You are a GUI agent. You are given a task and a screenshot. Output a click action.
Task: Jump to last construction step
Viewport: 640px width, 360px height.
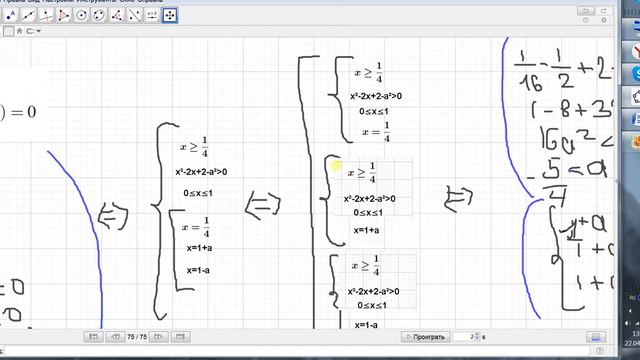[x=180, y=337]
